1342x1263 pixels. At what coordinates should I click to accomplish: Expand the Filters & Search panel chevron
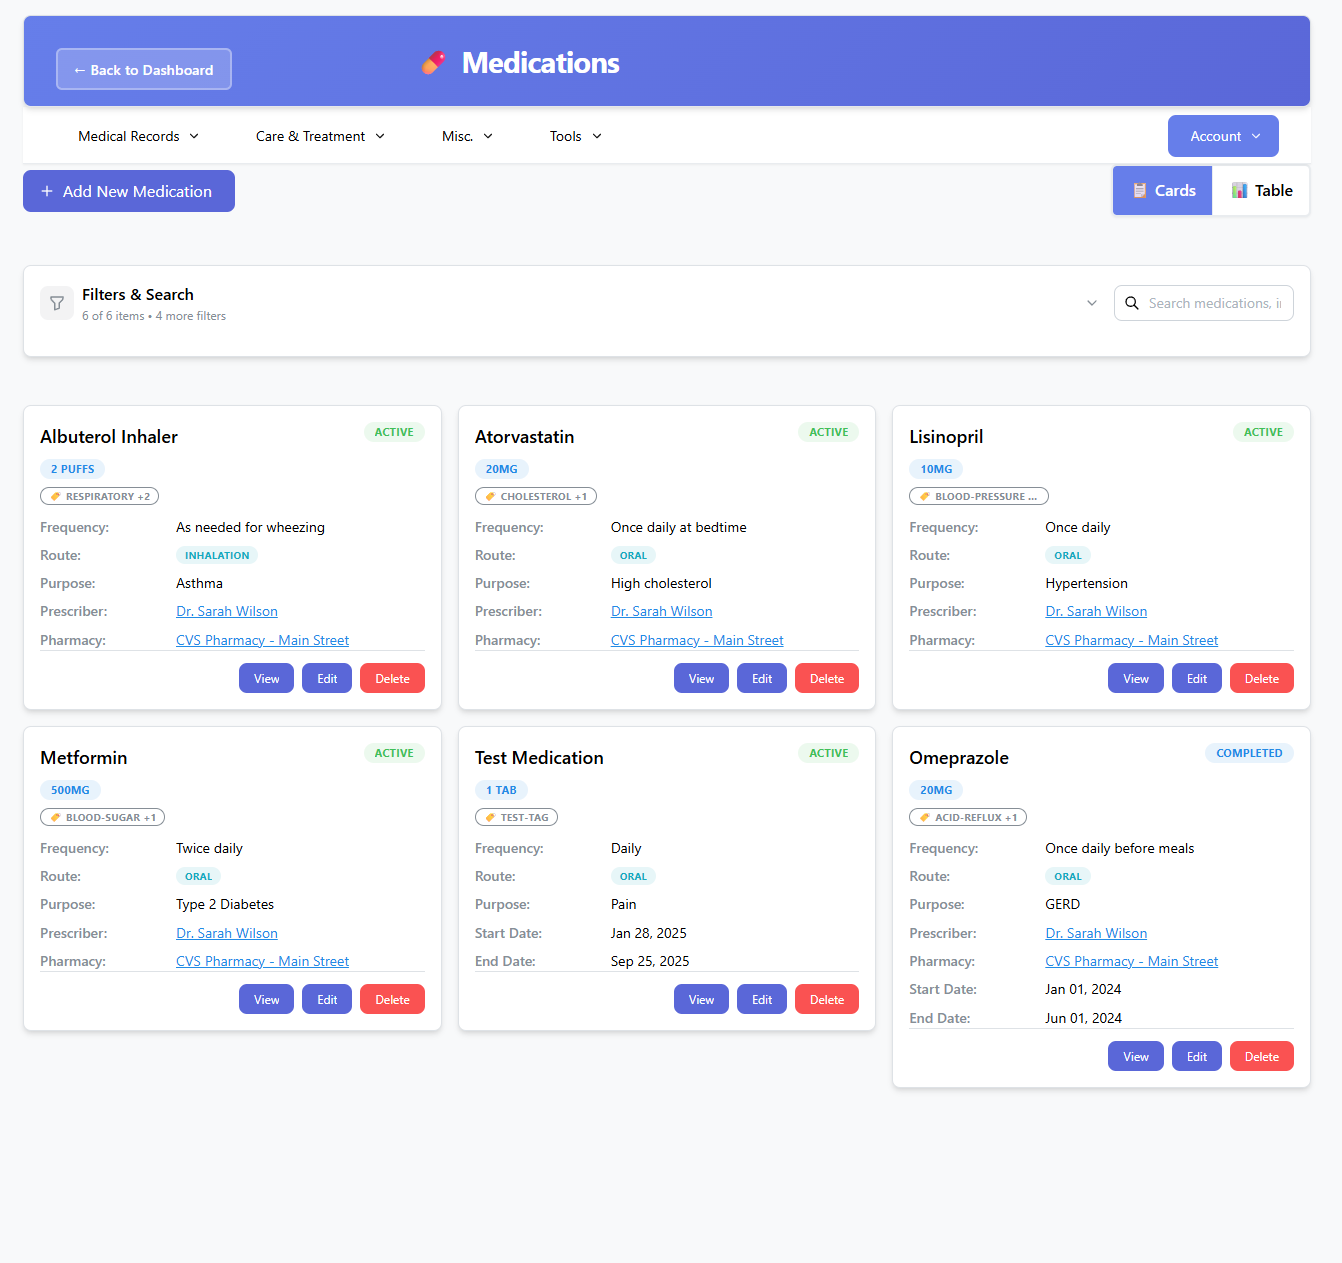[x=1091, y=302]
